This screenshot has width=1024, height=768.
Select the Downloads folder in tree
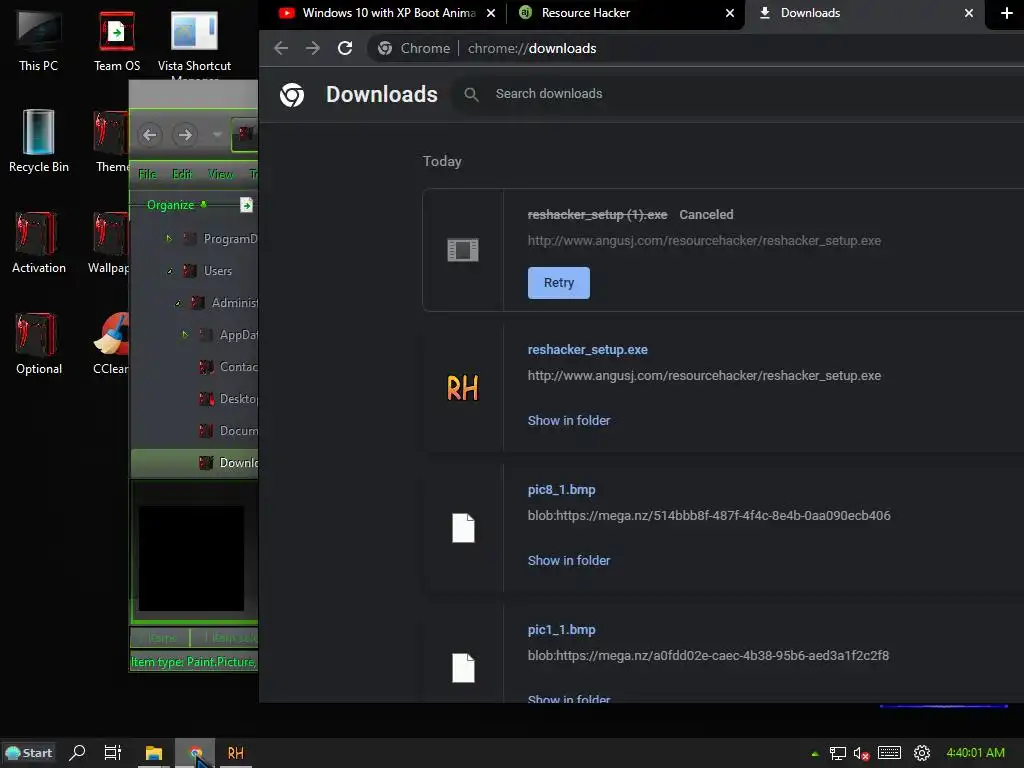point(229,463)
